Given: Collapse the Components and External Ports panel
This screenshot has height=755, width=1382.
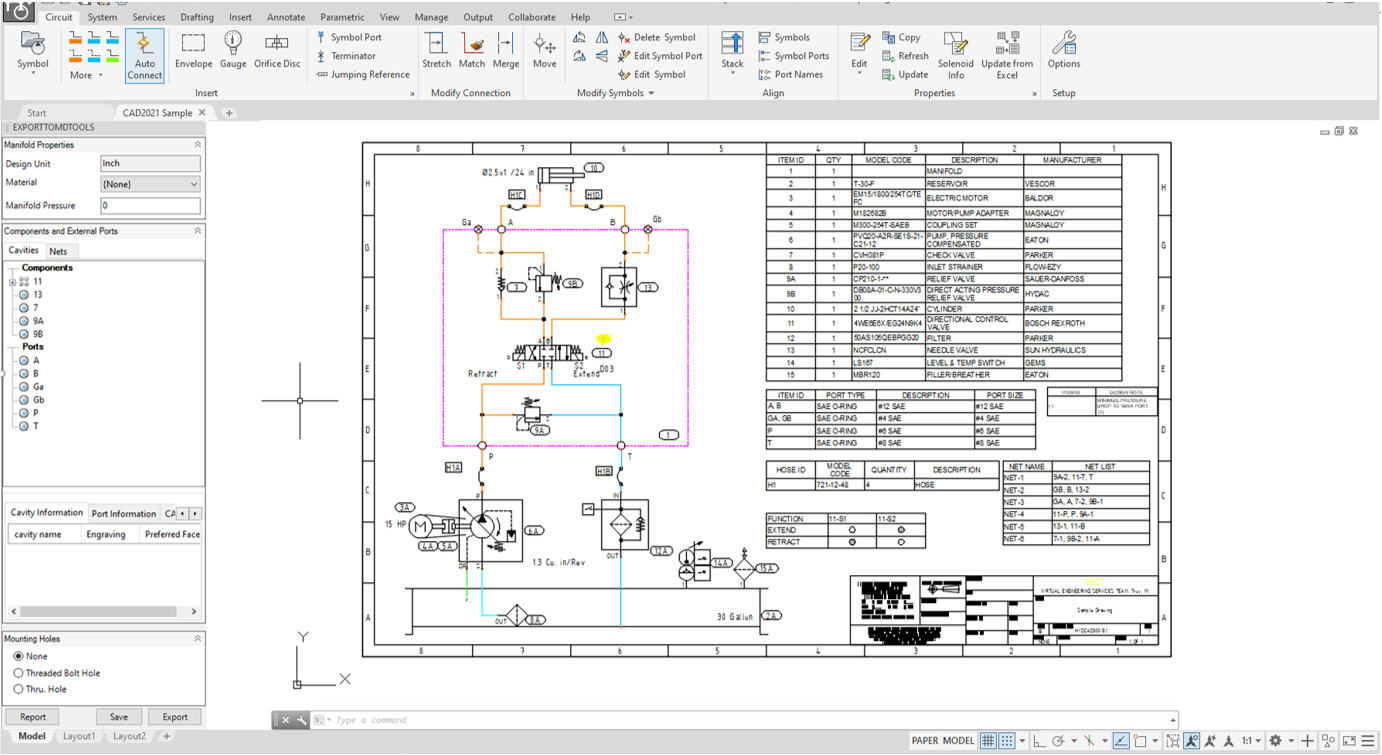Looking at the screenshot, I should click(x=198, y=230).
